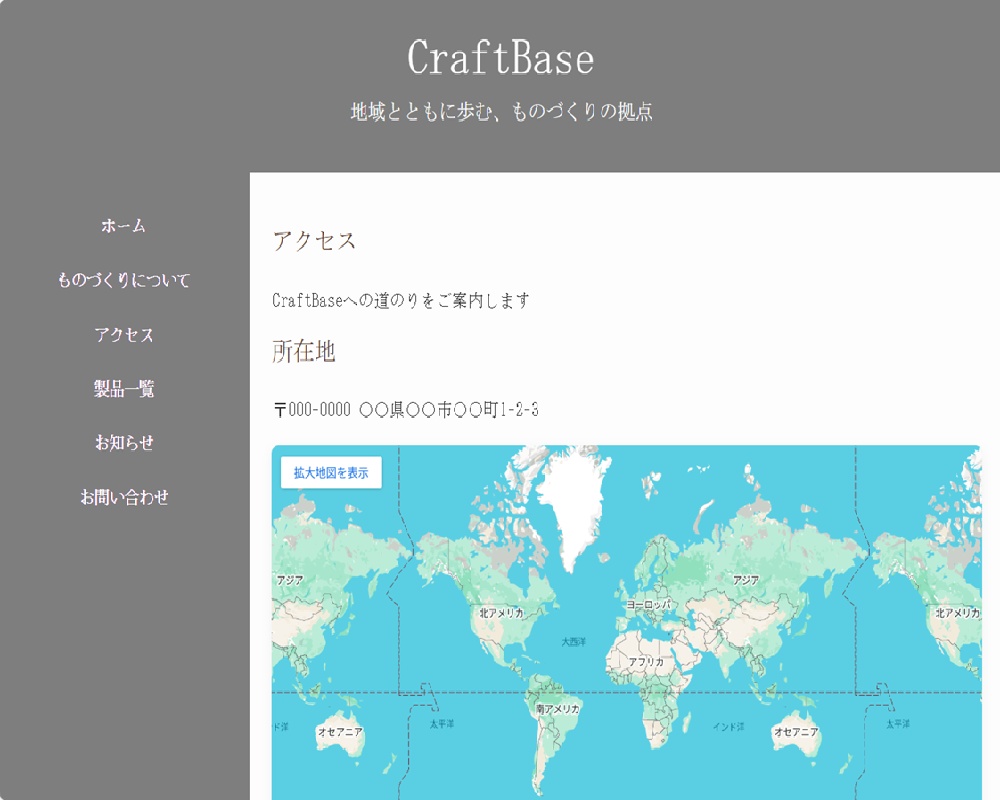Click the 拡大地図を表示 map button

click(330, 473)
